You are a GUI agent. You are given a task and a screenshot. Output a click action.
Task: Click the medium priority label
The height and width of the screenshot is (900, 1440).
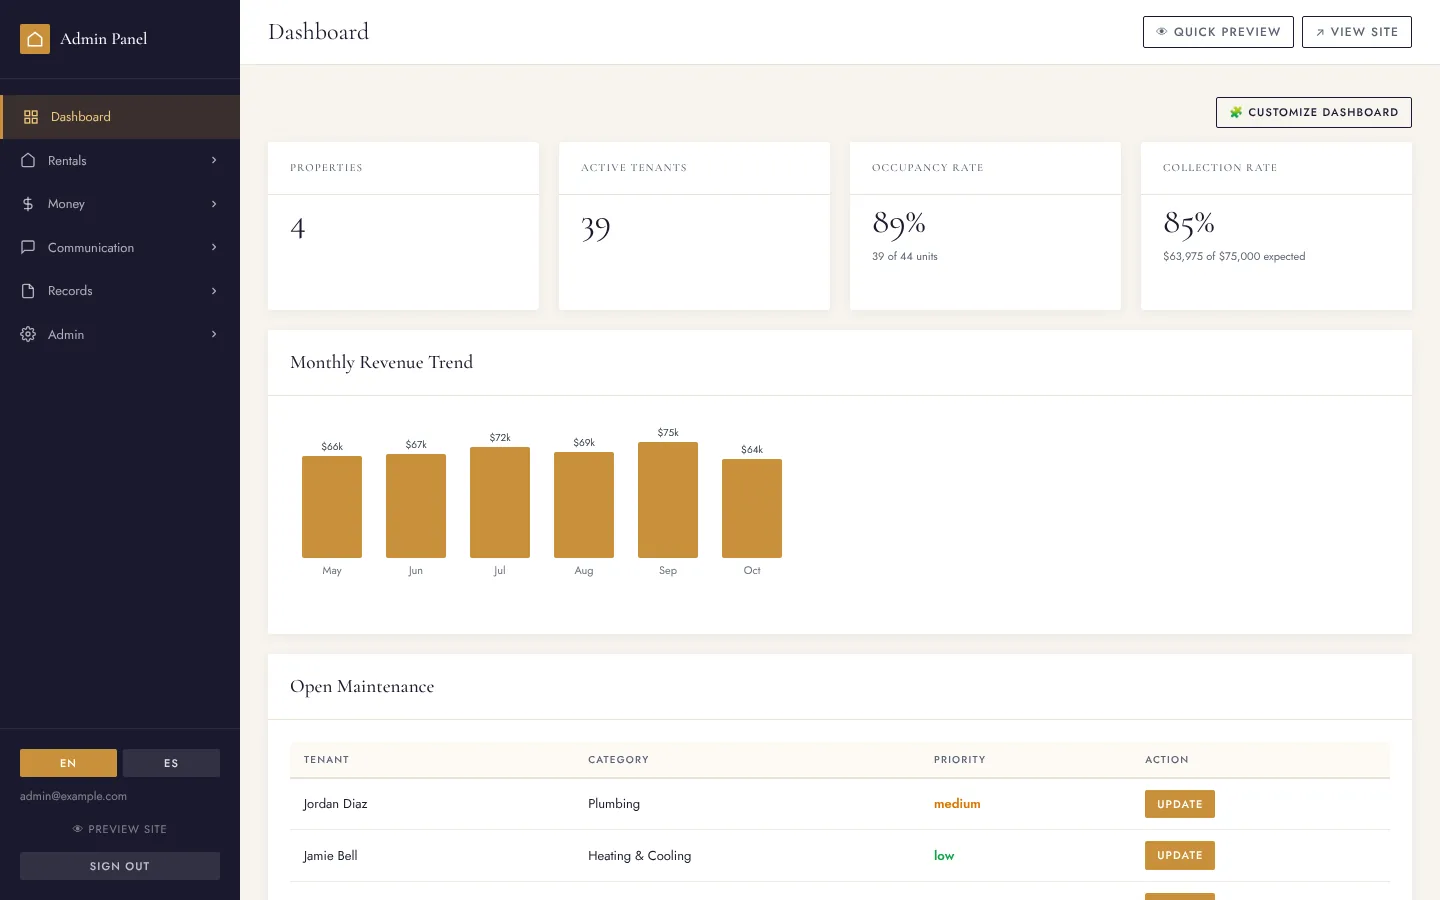pos(957,804)
